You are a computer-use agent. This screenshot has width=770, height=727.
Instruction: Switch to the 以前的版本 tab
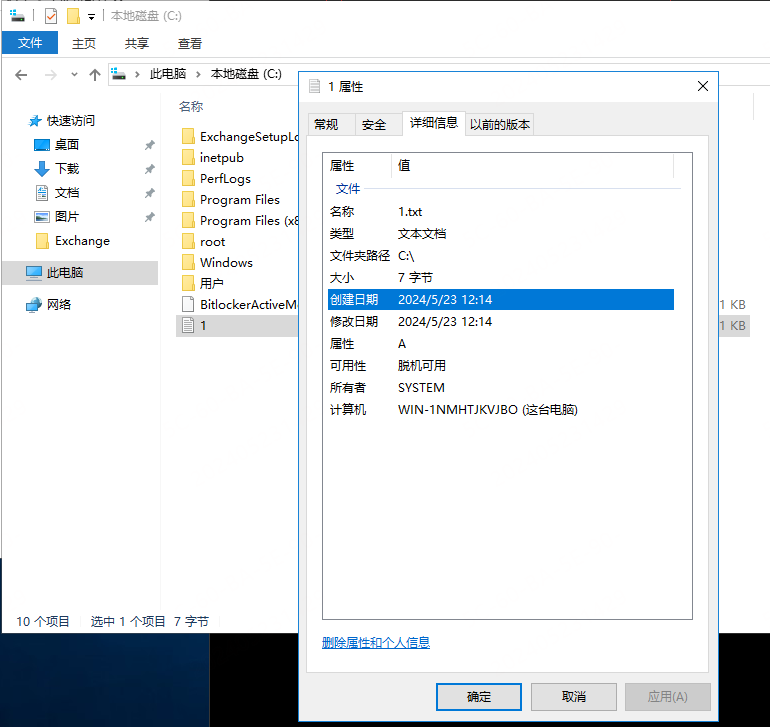coord(500,125)
